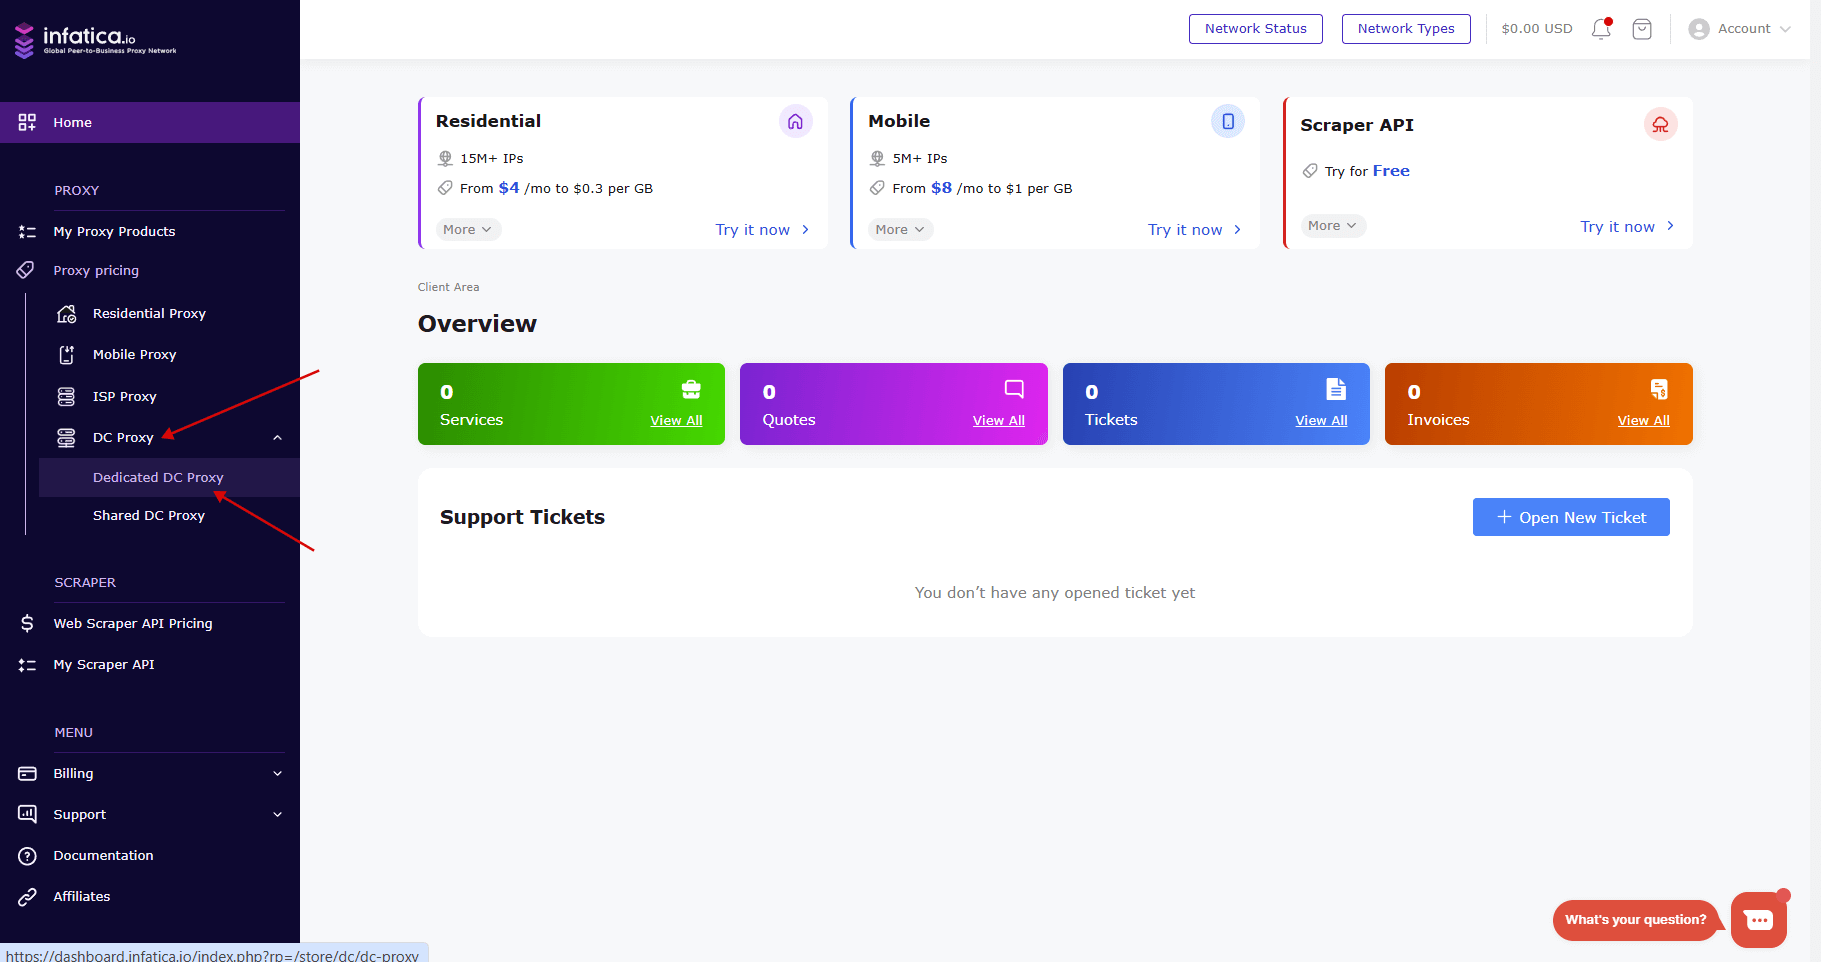Click the Billing card icon
The width and height of the screenshot is (1821, 962).
[27, 774]
